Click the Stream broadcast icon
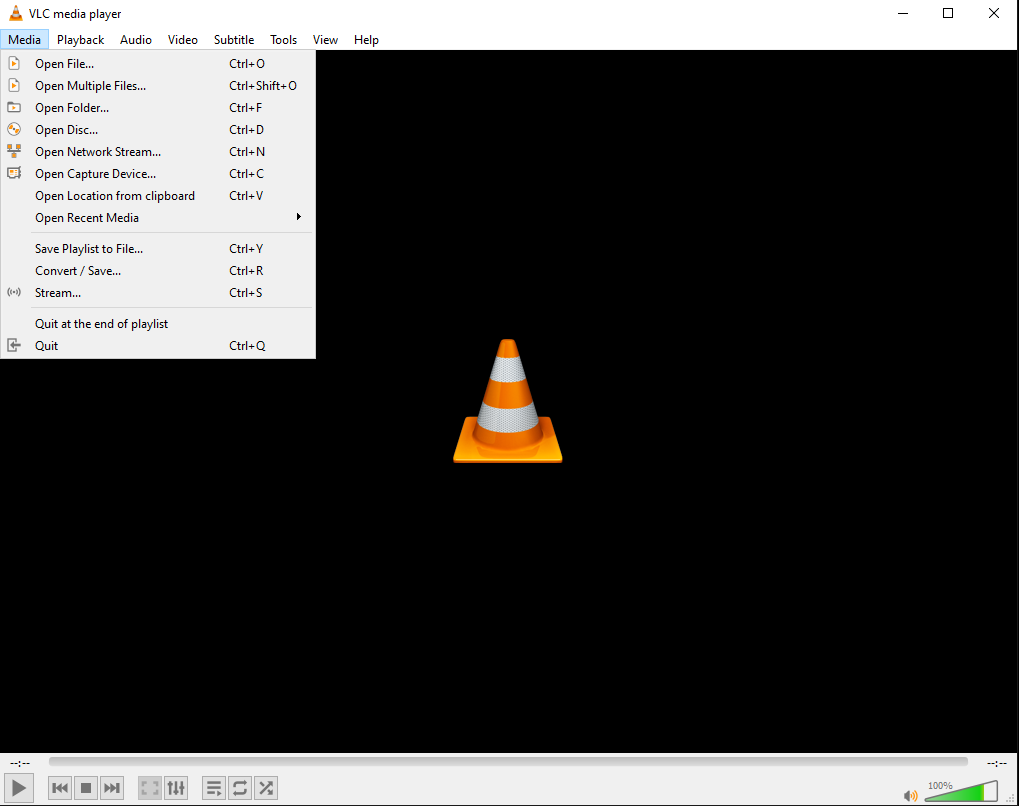The width and height of the screenshot is (1019, 806). point(14,292)
